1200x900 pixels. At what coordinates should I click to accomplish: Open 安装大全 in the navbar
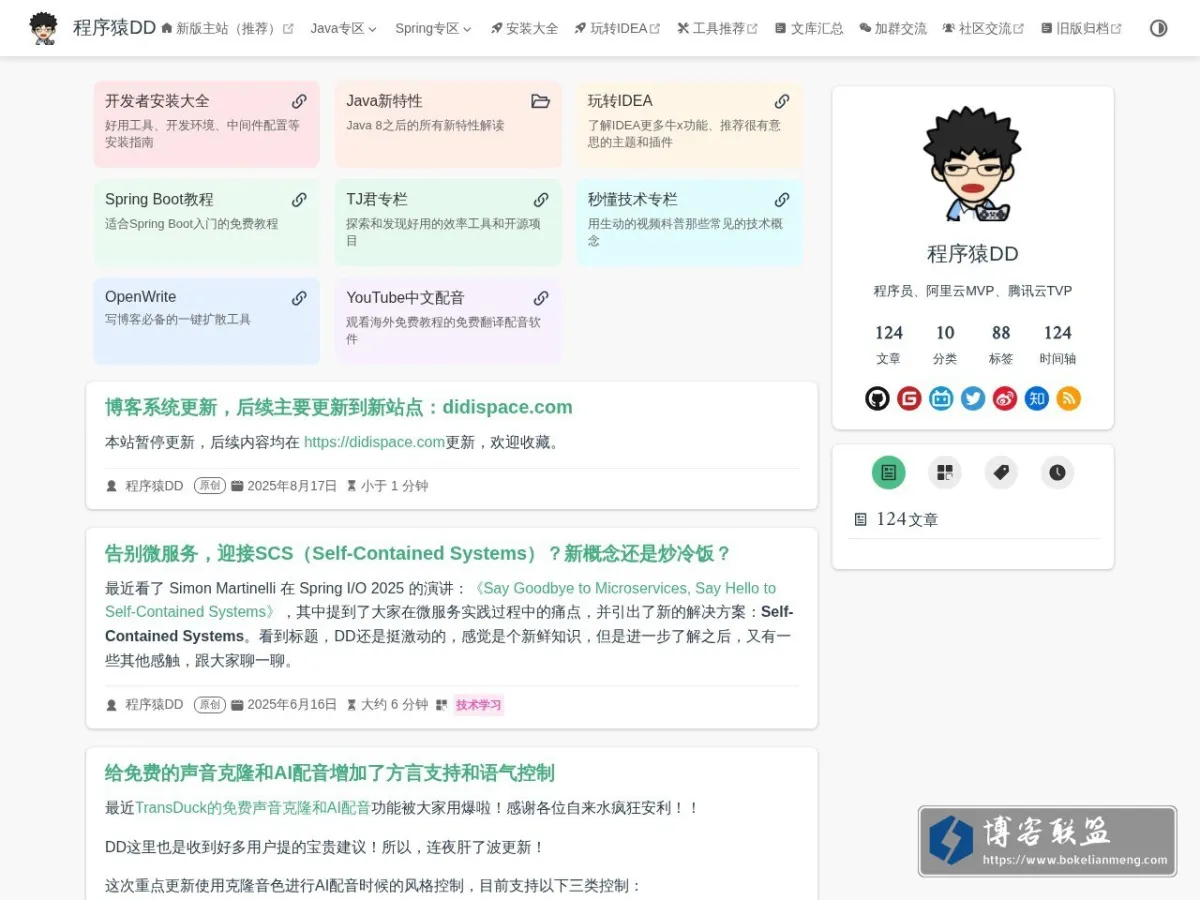point(524,28)
